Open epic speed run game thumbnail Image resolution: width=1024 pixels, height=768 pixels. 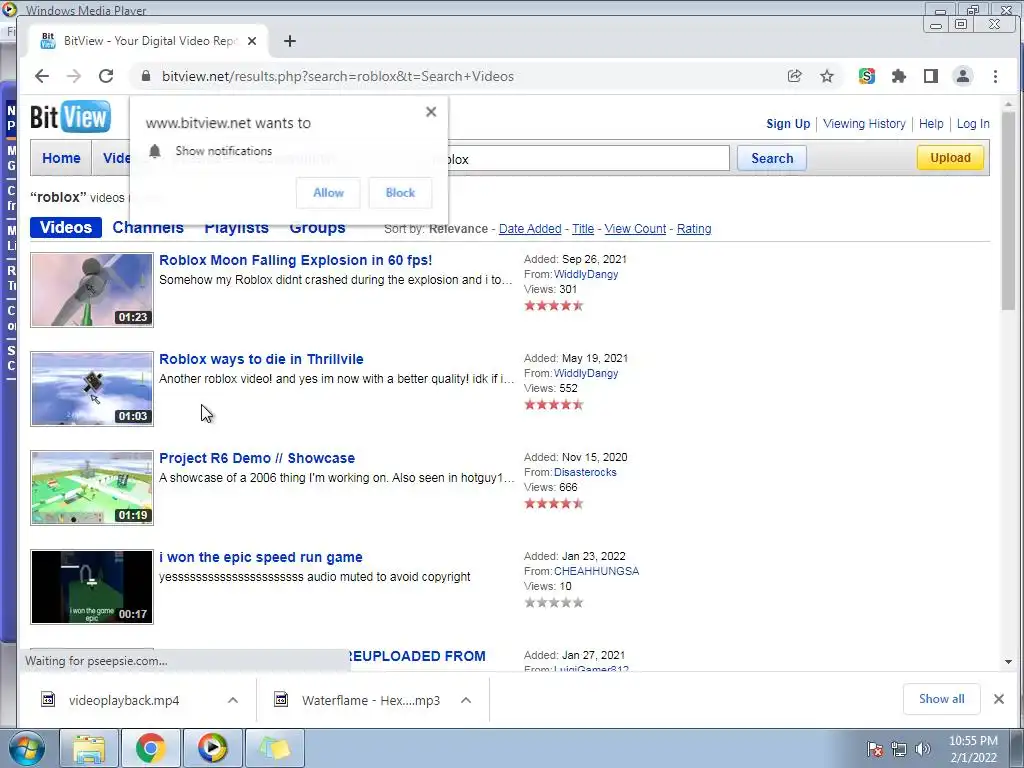92,587
